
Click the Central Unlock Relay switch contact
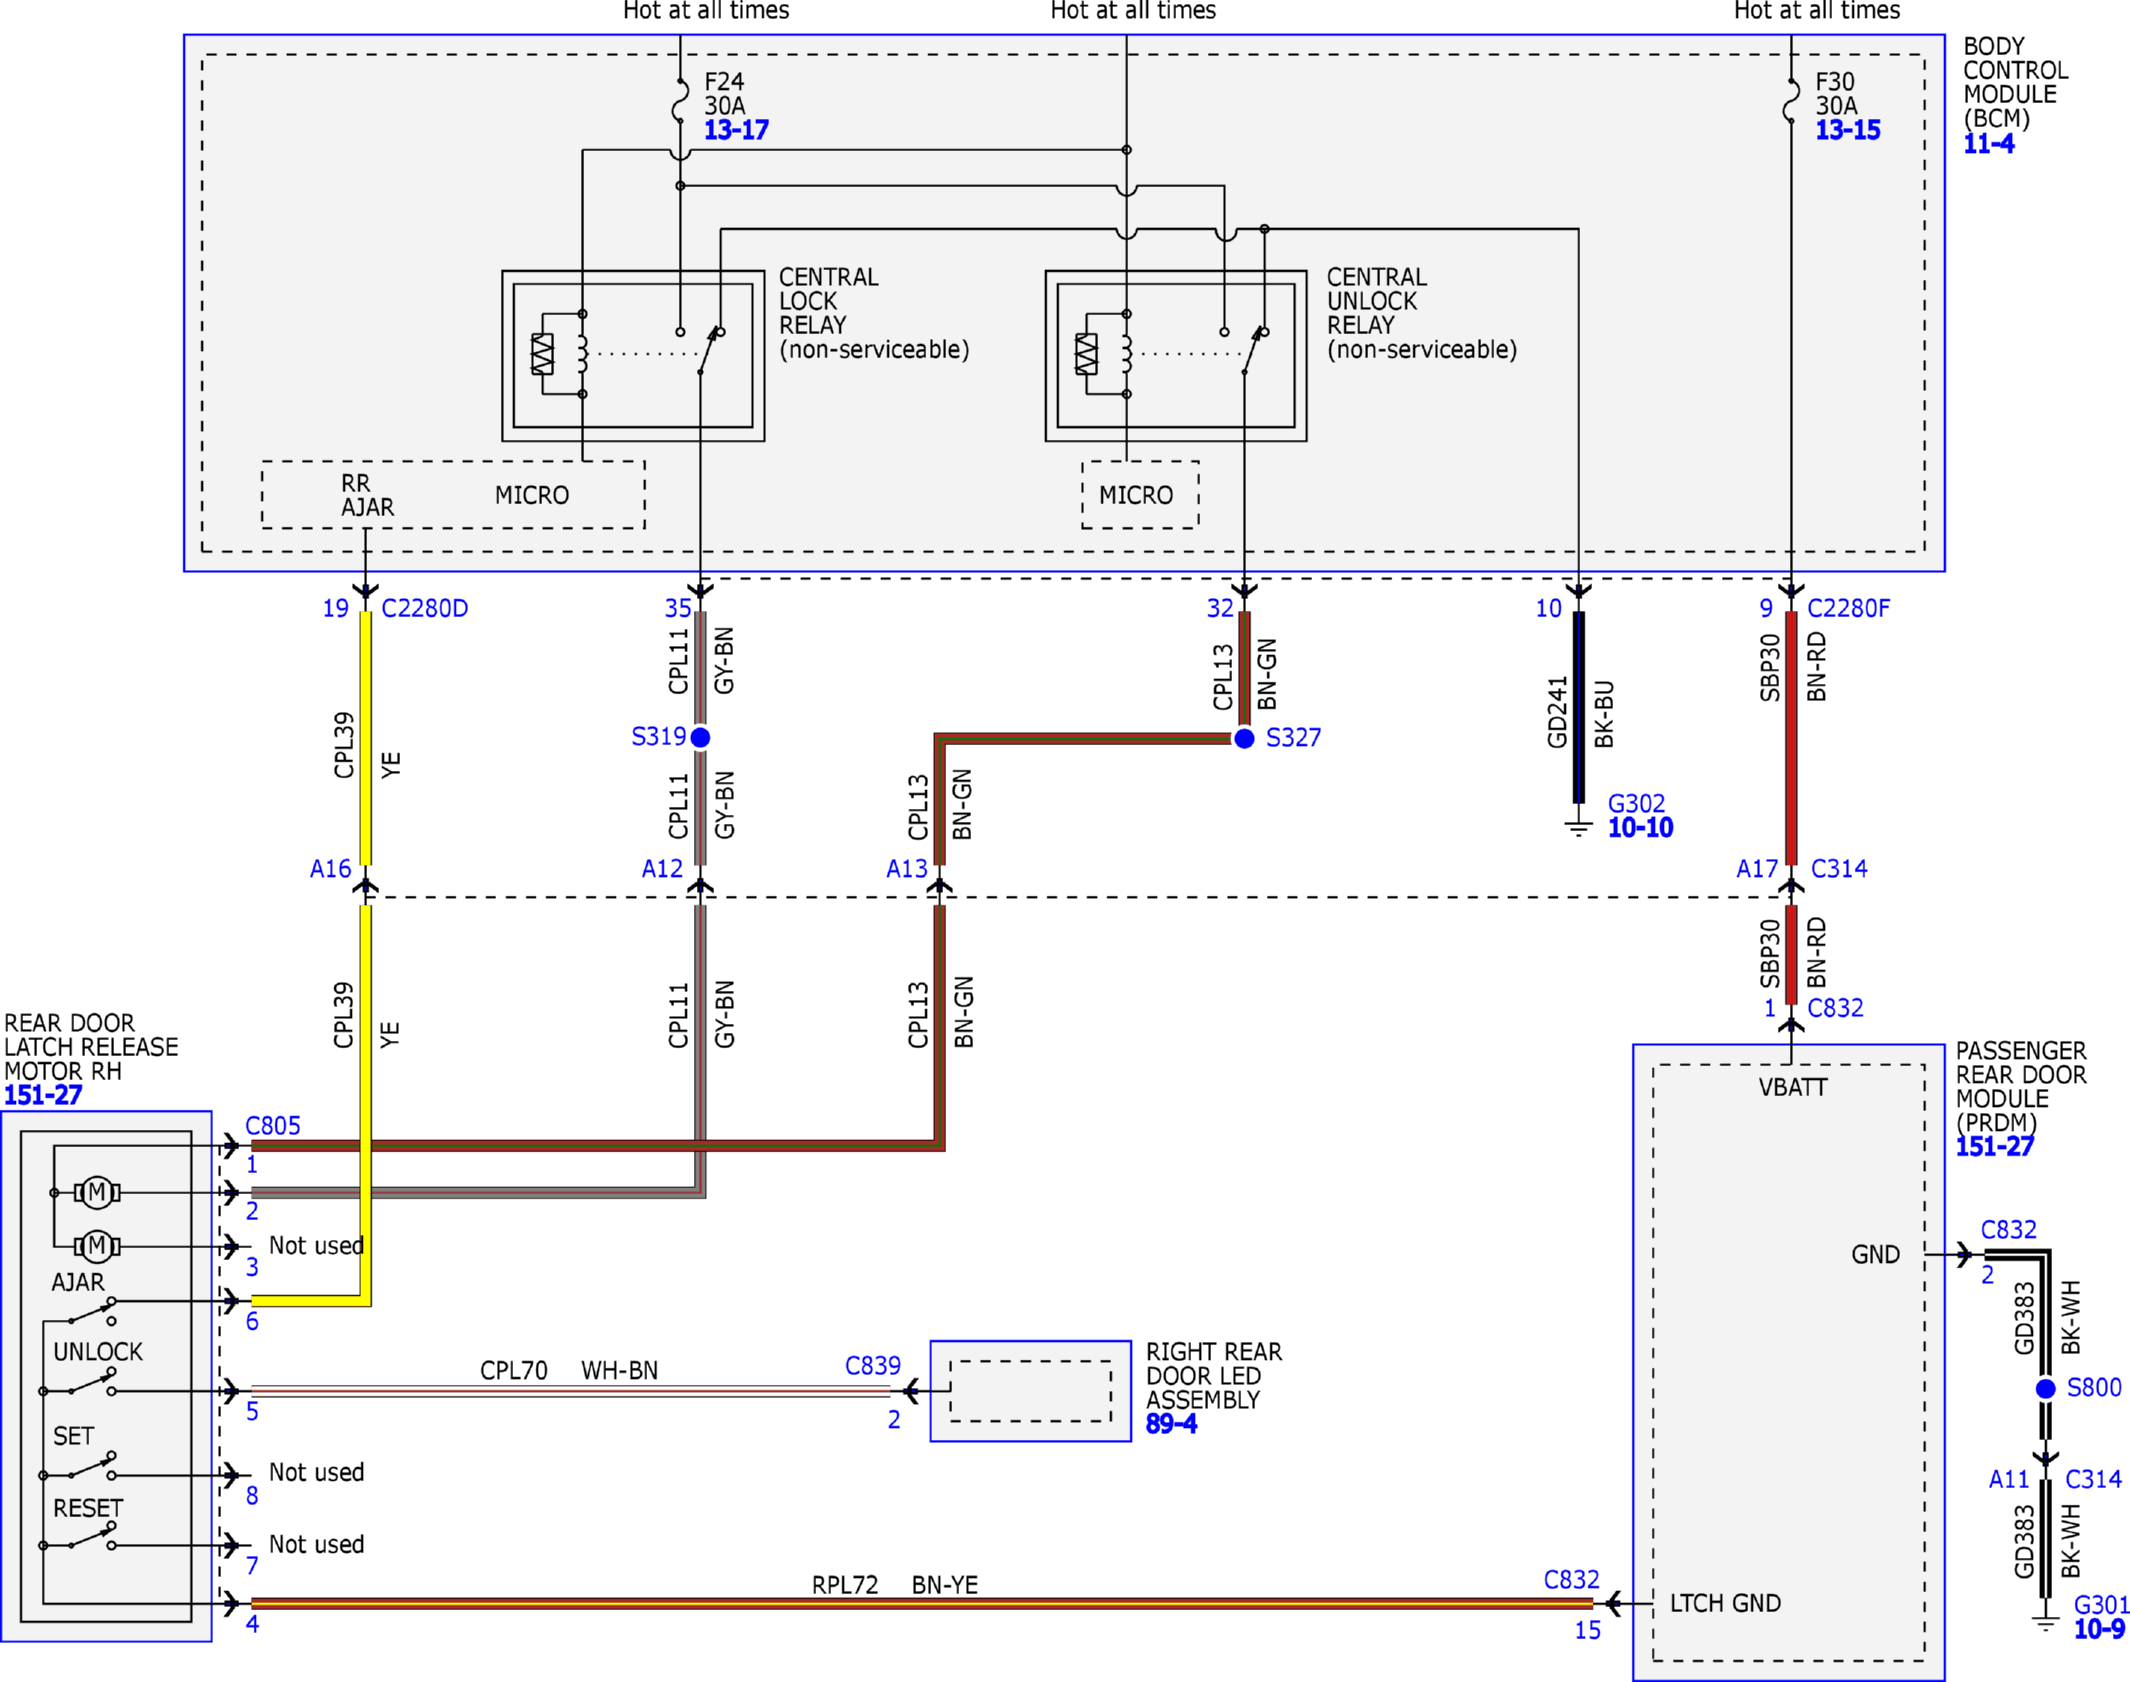point(1255,350)
